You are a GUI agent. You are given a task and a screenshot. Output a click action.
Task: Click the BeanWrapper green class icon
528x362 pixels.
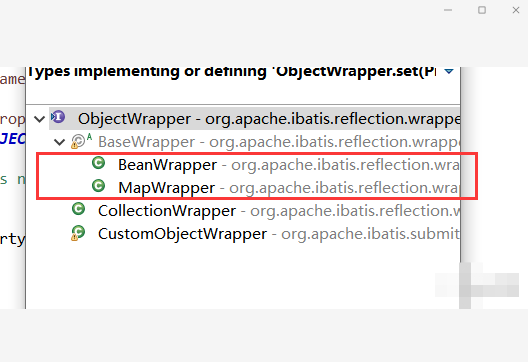pyautogui.click(x=99, y=163)
